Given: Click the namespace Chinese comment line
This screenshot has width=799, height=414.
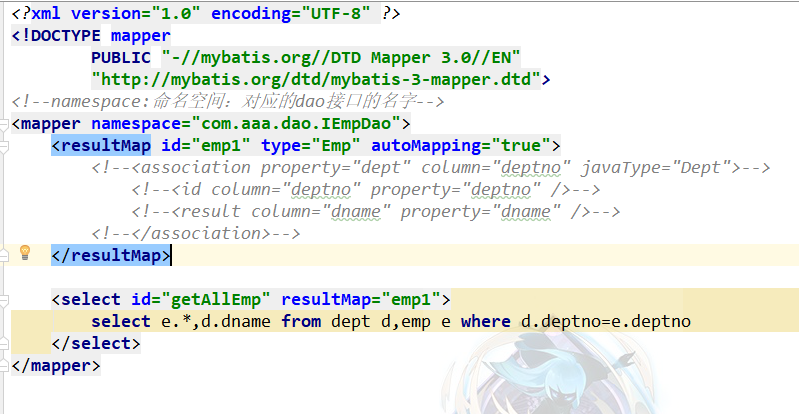Looking at the screenshot, I should (228, 101).
